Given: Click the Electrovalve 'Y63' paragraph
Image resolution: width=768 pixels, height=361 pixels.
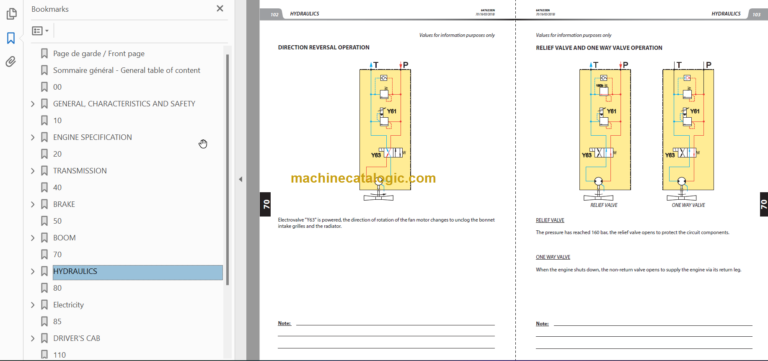Looking at the screenshot, I should [386, 223].
